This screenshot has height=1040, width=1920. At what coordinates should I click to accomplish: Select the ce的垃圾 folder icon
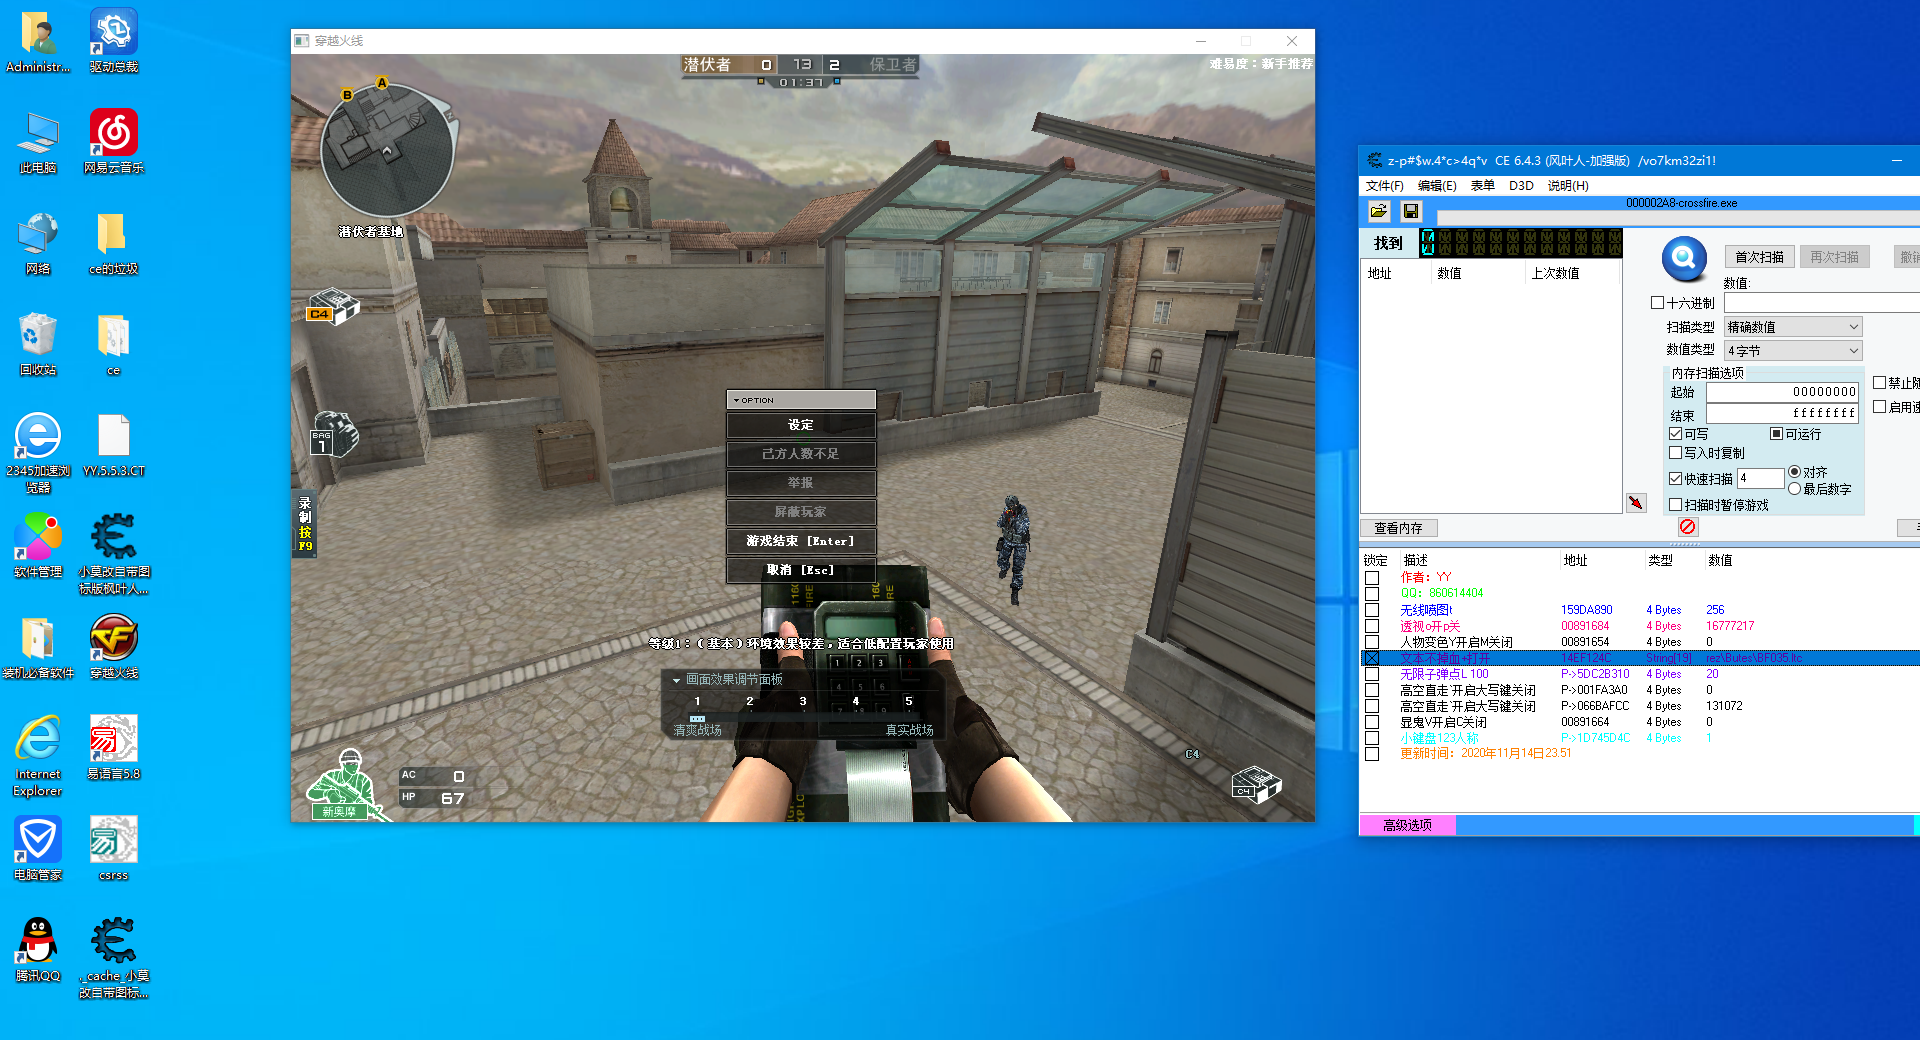pos(113,243)
